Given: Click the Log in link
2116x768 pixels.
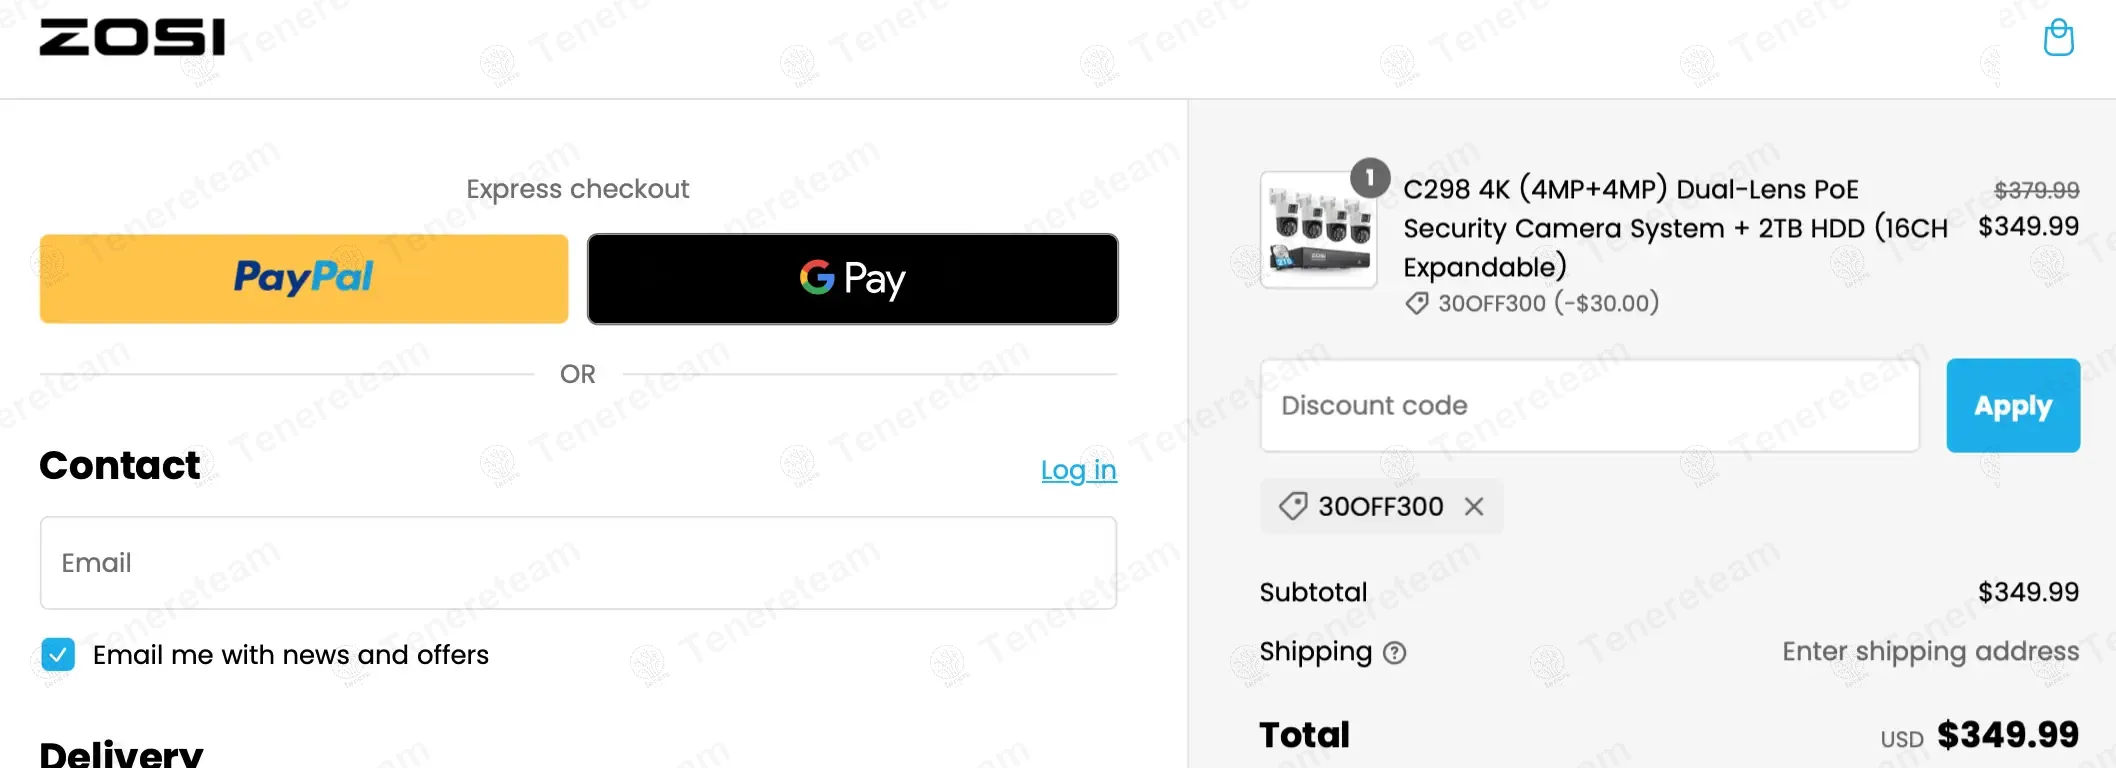Looking at the screenshot, I should [x=1078, y=470].
